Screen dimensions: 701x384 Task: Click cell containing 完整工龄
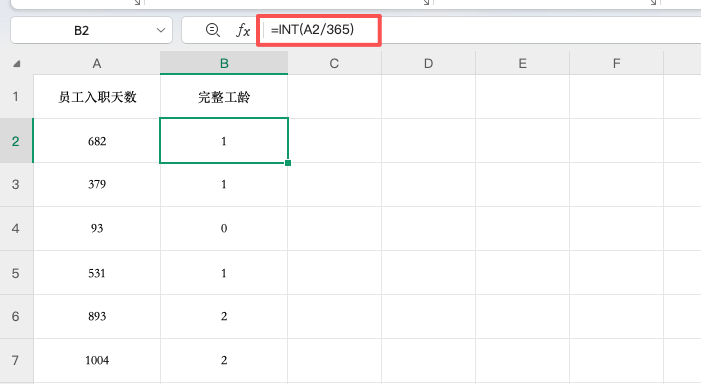pyautogui.click(x=224, y=97)
